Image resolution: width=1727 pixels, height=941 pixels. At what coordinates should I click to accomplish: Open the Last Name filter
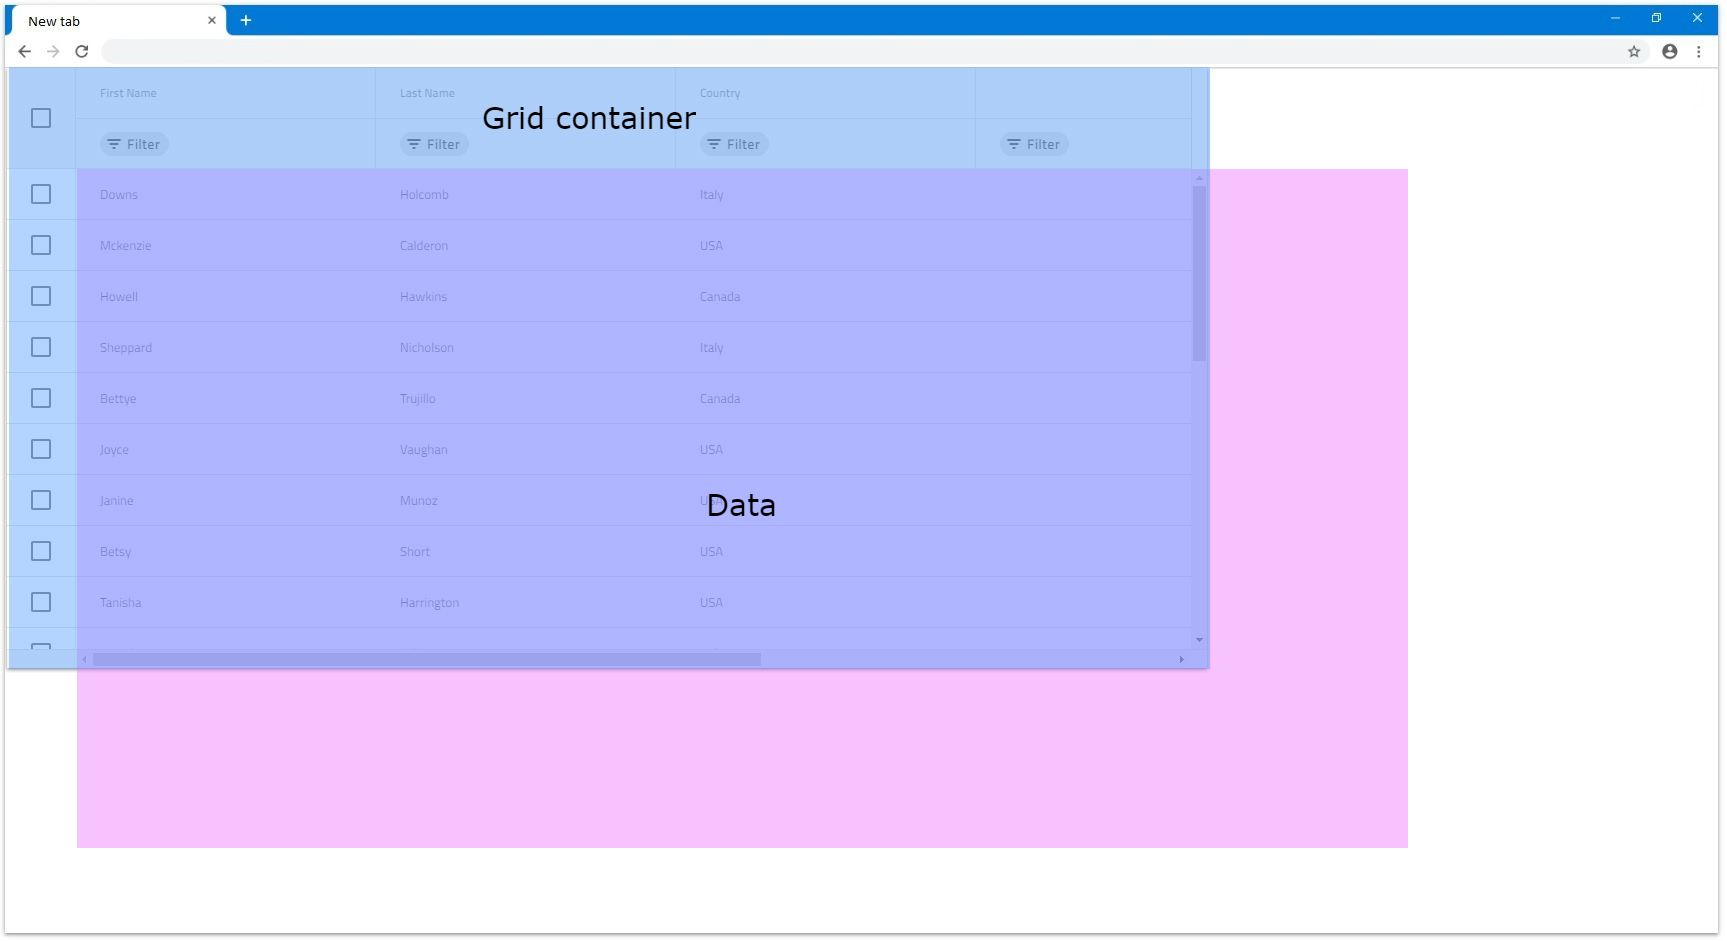click(x=434, y=144)
